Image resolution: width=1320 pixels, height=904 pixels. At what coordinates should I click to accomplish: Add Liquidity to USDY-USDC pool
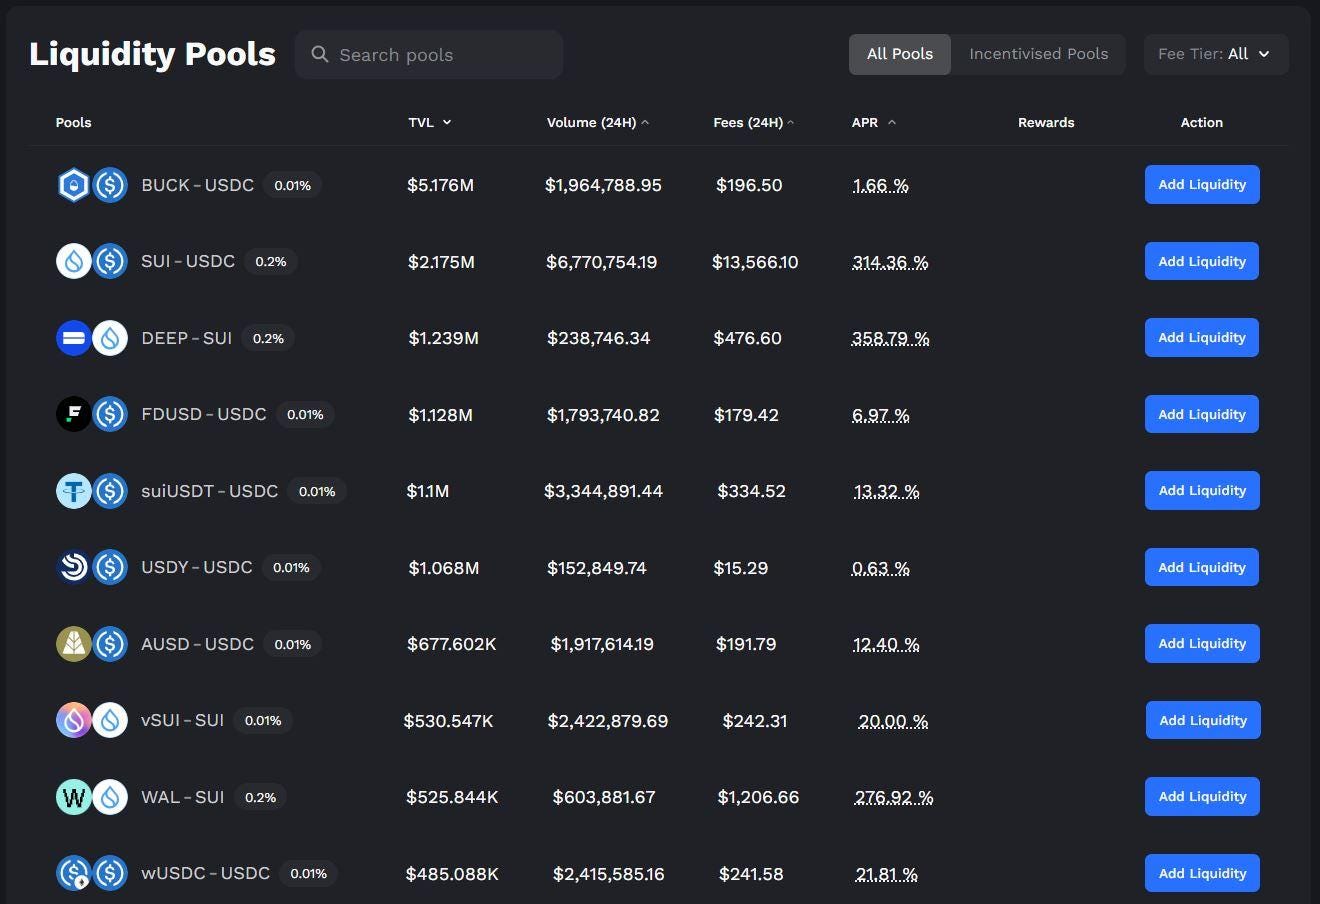[1202, 567]
